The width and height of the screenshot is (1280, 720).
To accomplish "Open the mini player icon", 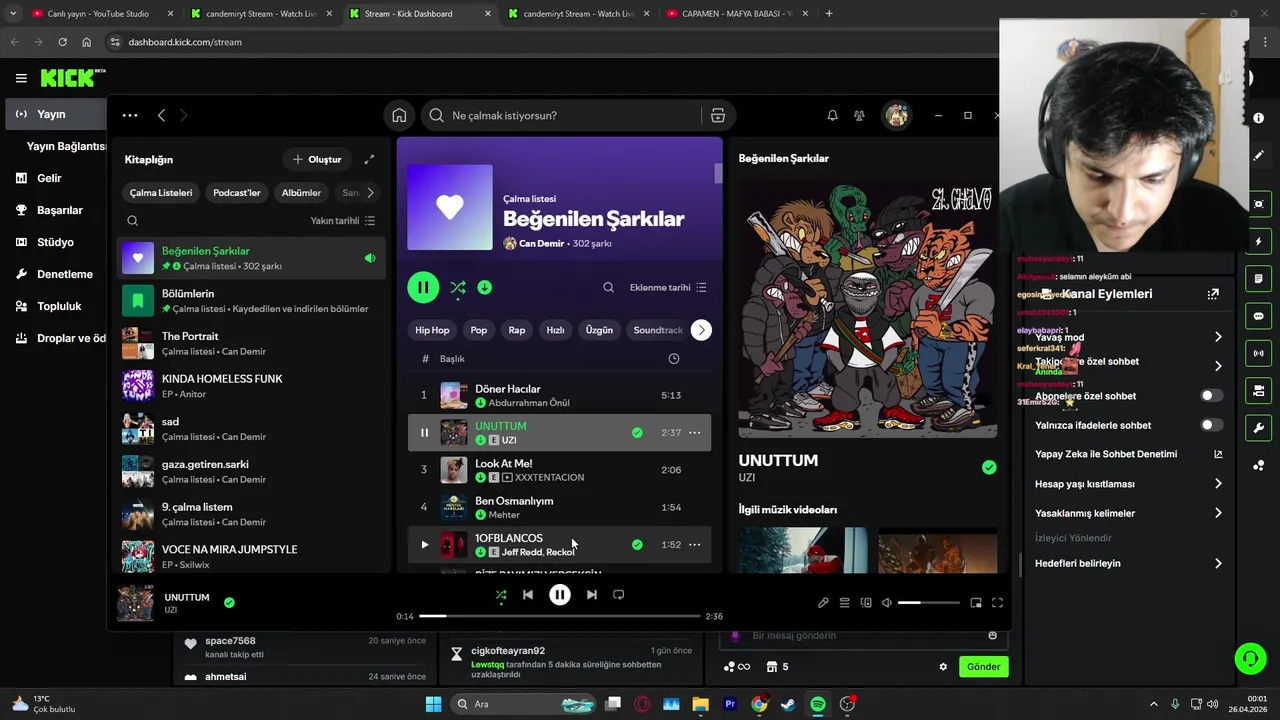I will pyautogui.click(x=976, y=603).
